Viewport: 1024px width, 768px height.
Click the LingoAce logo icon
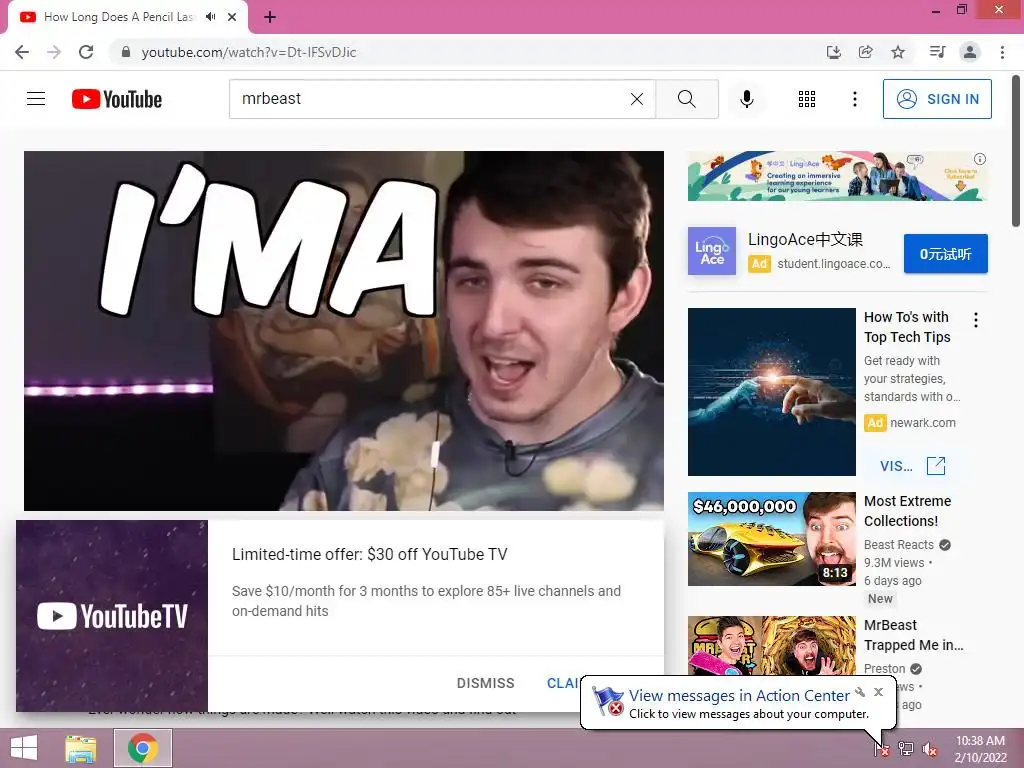click(x=712, y=251)
